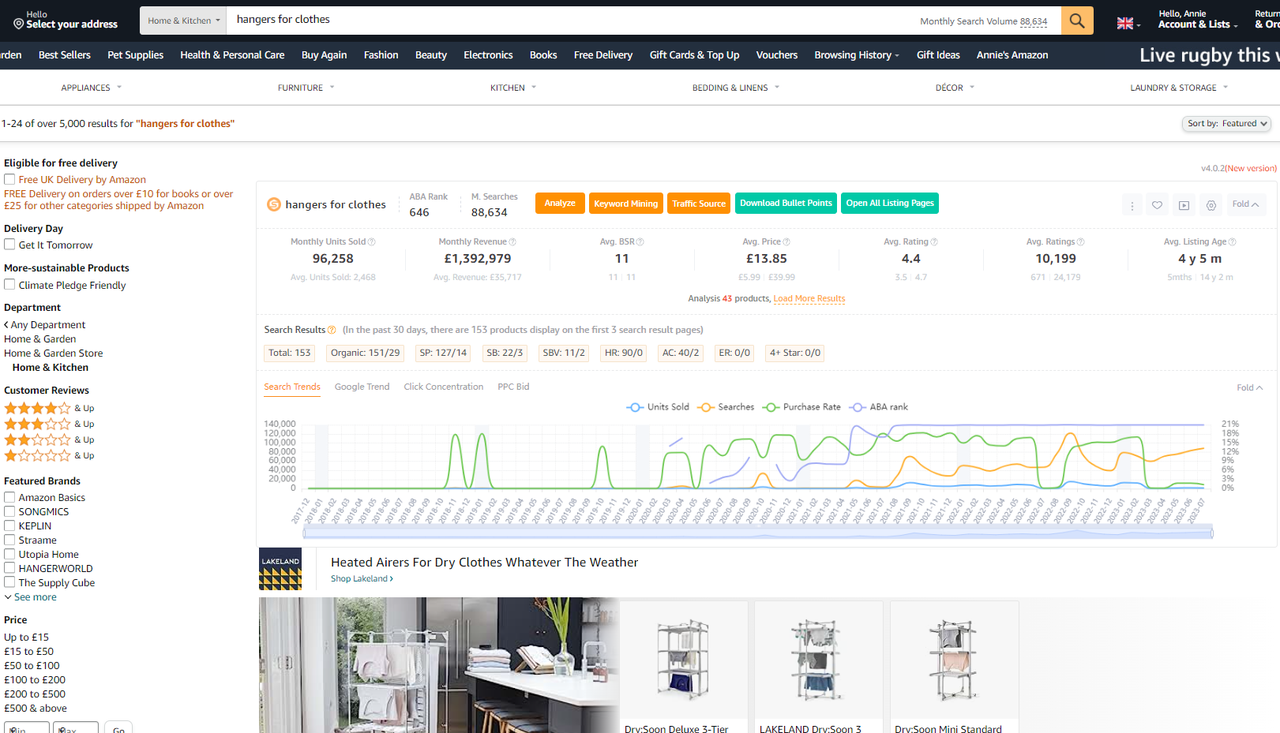Open the Account & Lists menu
The image size is (1280, 733).
click(1197, 20)
